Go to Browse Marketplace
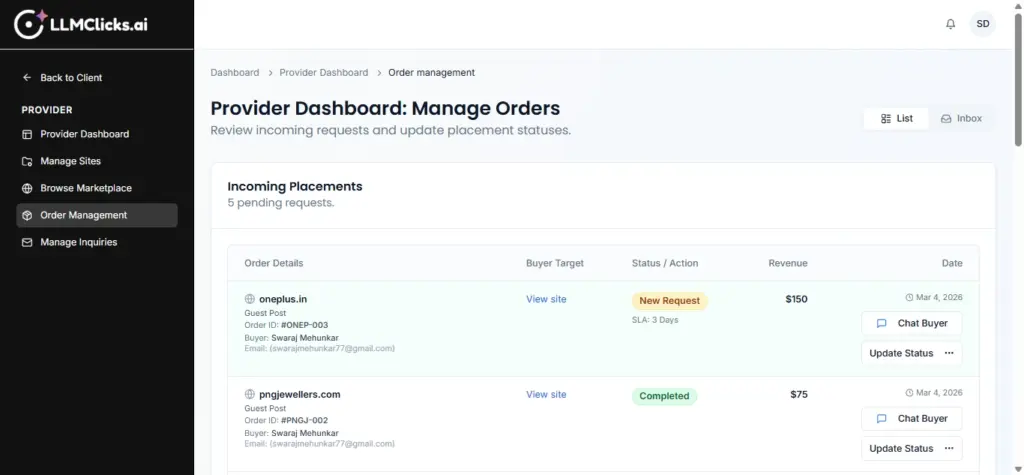The width and height of the screenshot is (1024, 475). point(85,188)
